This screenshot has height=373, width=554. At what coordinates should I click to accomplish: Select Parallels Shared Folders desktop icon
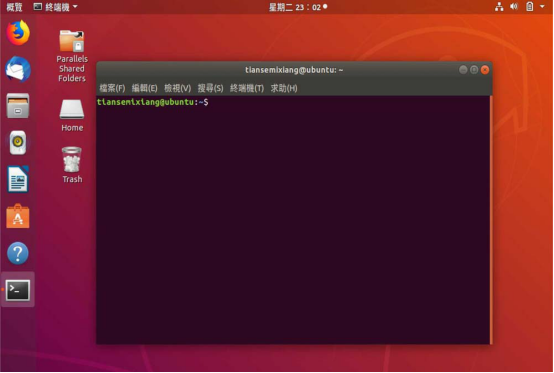click(x=72, y=56)
